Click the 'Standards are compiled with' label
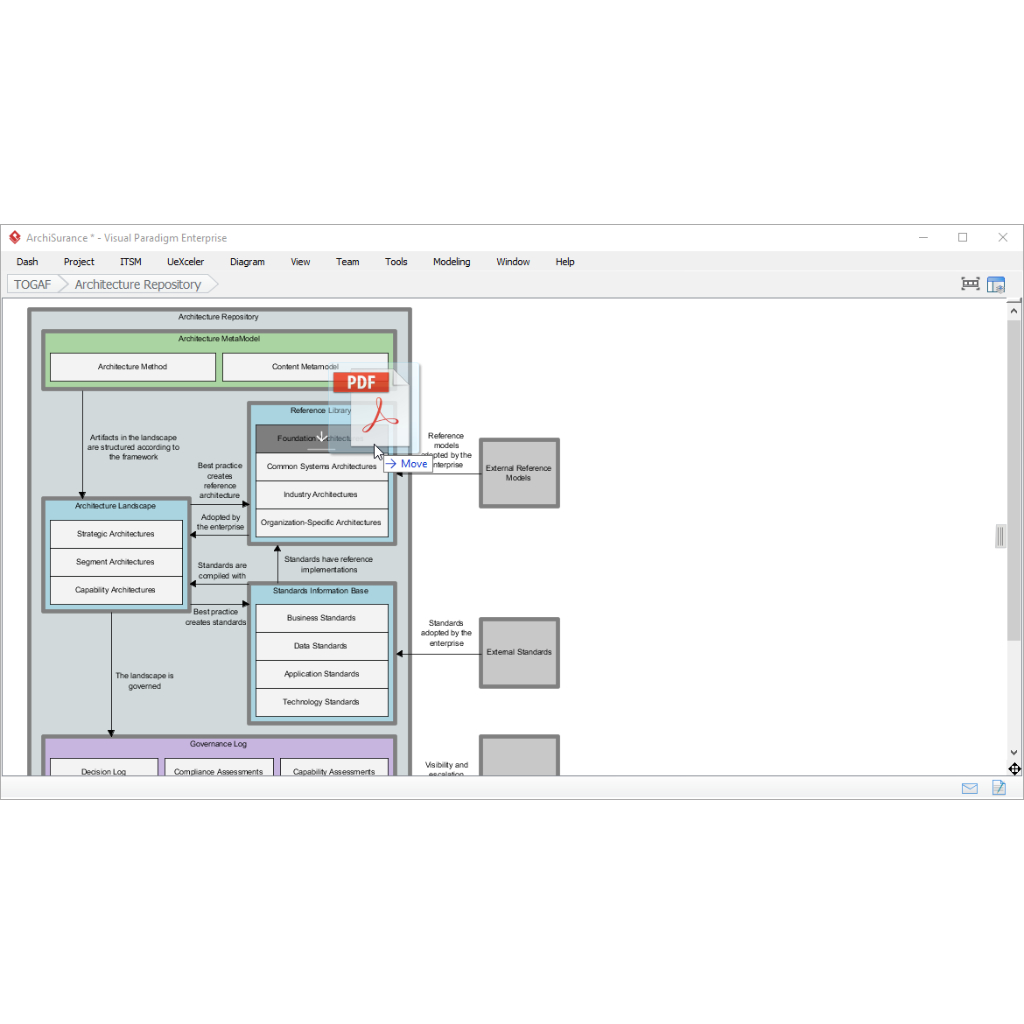 pos(222,570)
